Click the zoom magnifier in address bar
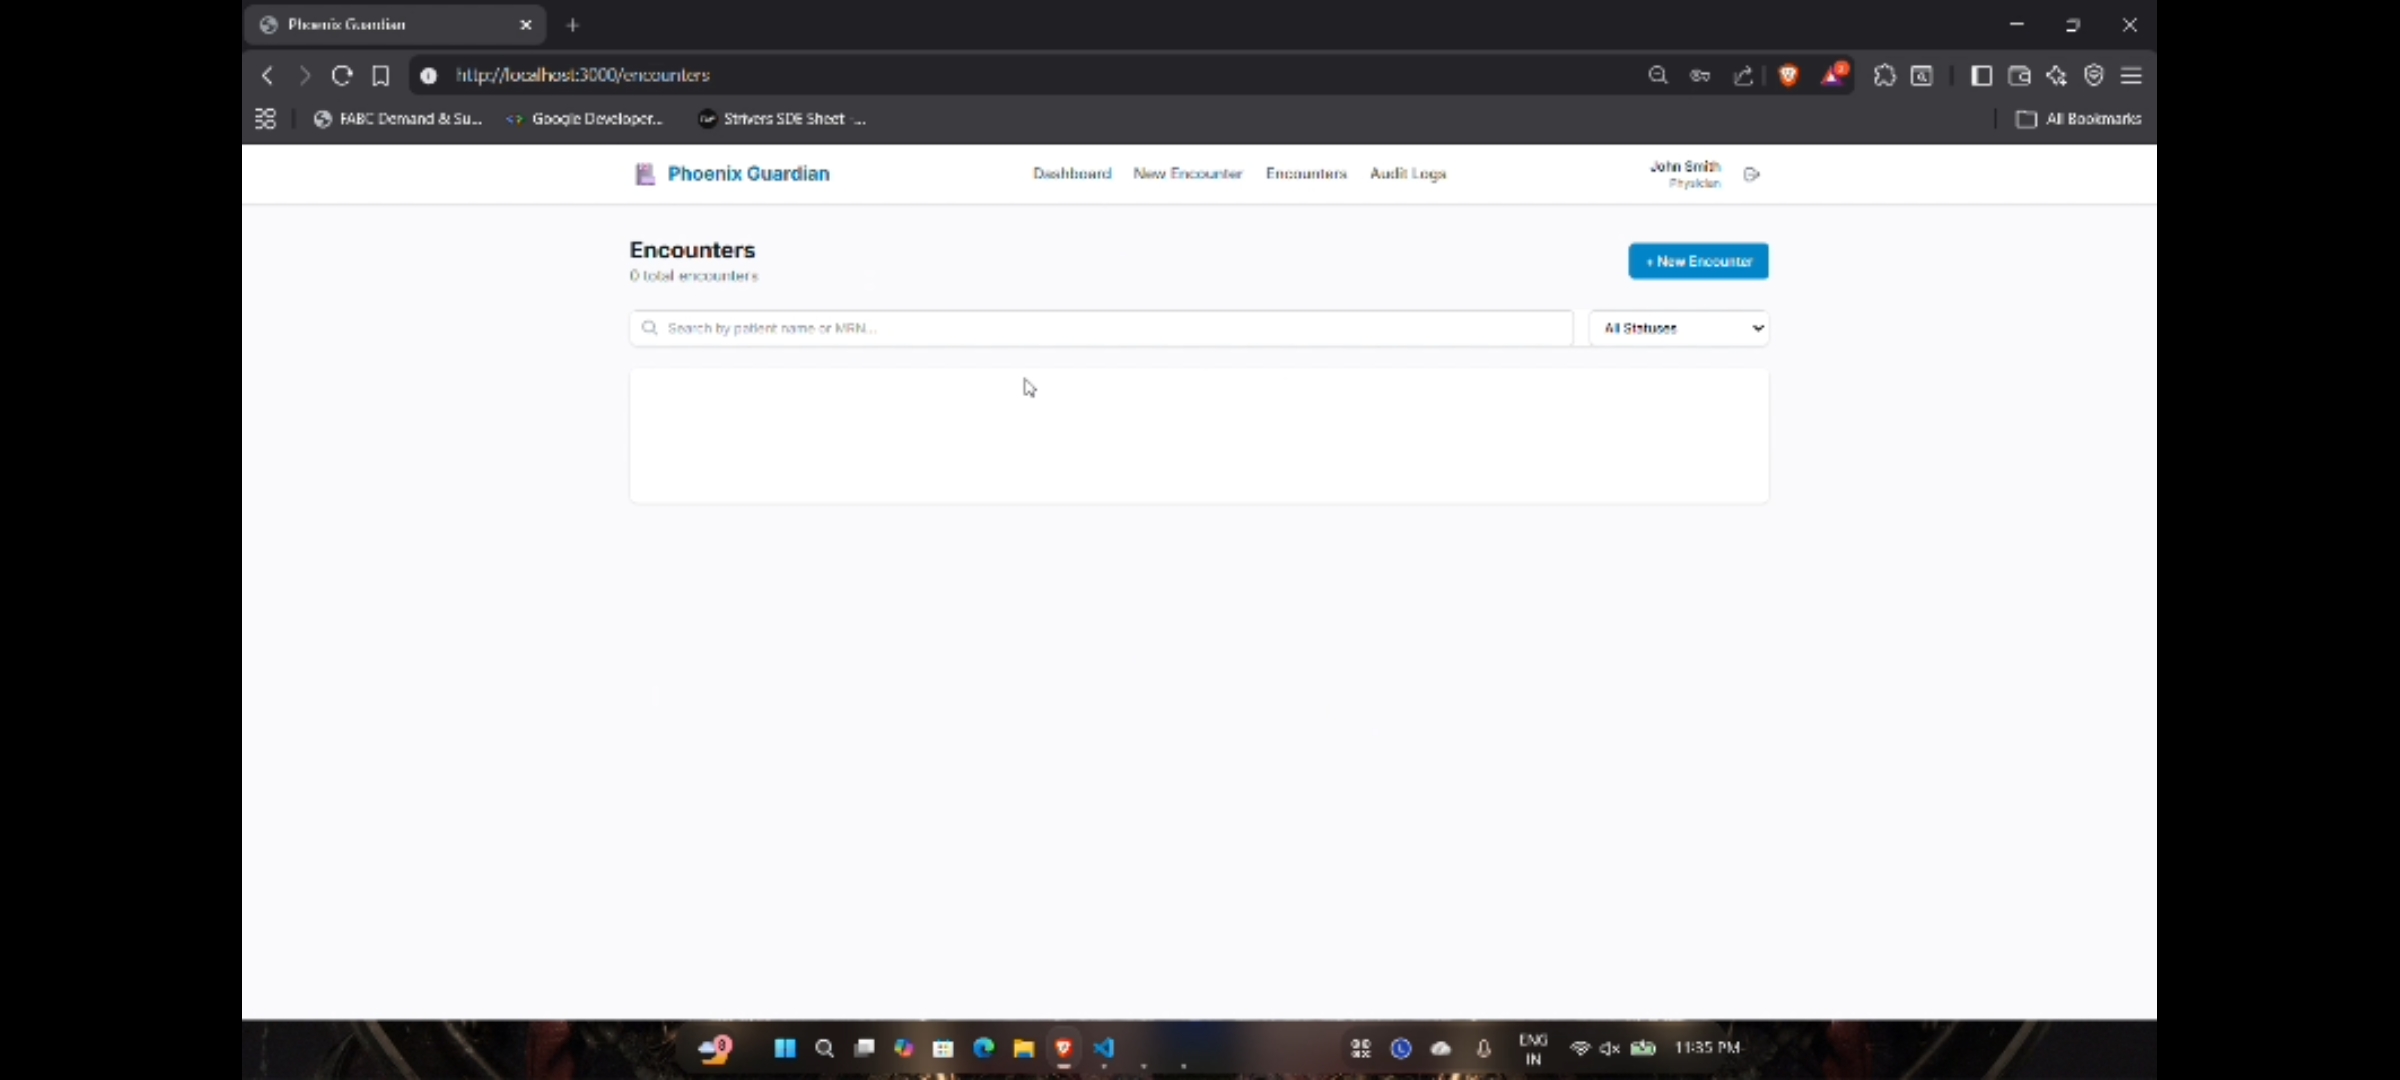This screenshot has width=2400, height=1080. coord(1657,75)
